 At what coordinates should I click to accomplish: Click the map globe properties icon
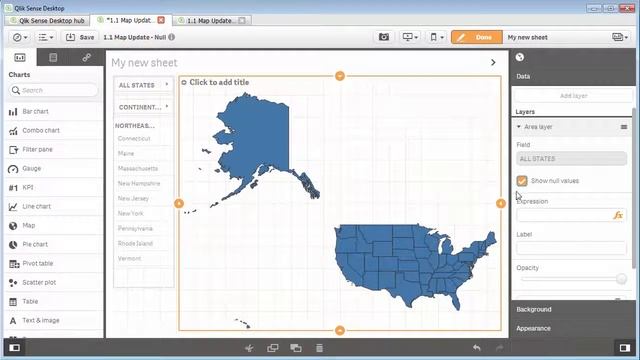(520, 57)
